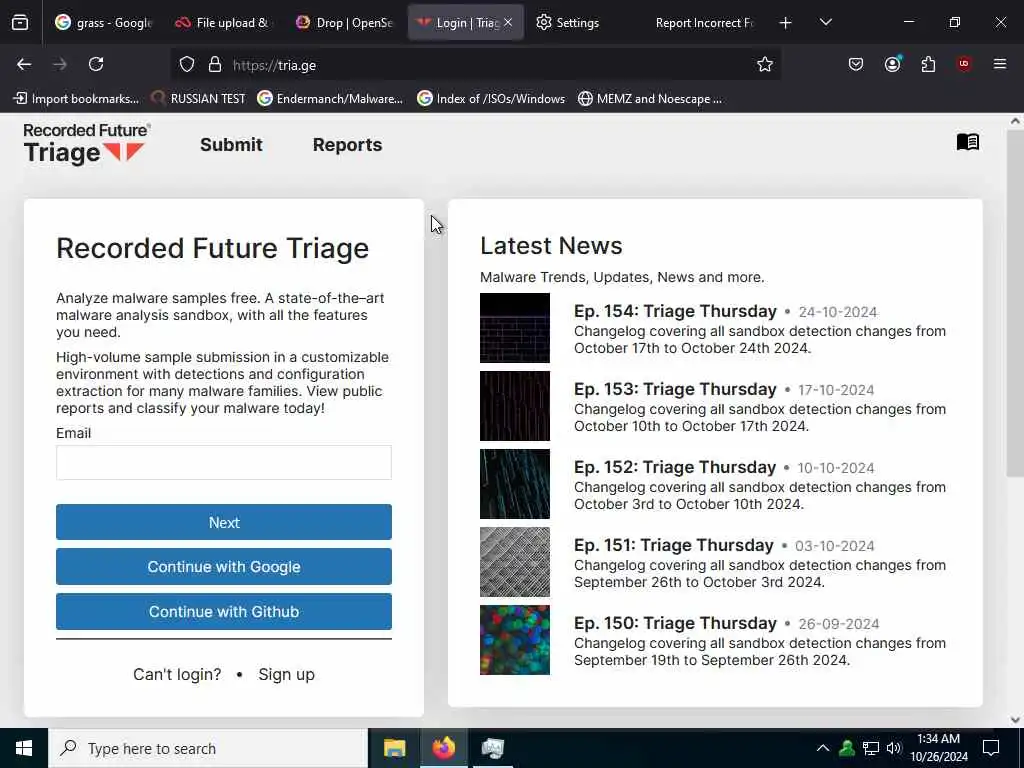The image size is (1024, 768).
Task: Open thumbnail for Ep. 154 news
Action: [515, 328]
